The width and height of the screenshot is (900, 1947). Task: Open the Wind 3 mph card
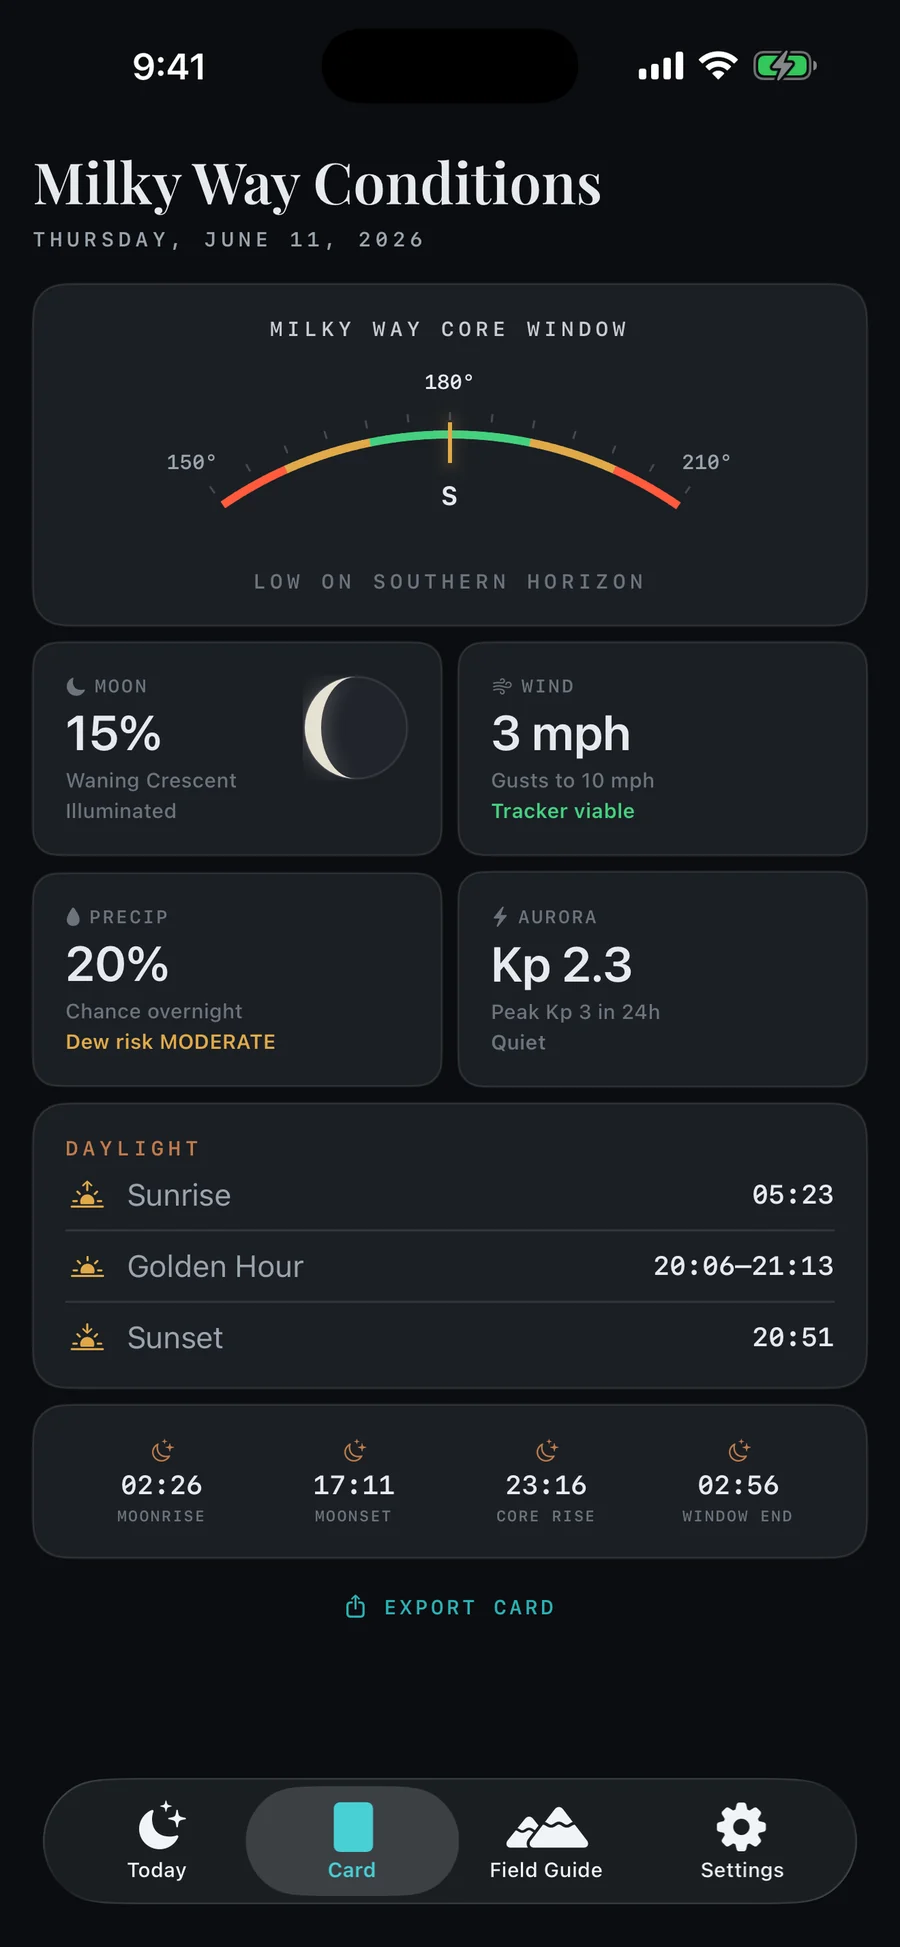pos(662,749)
